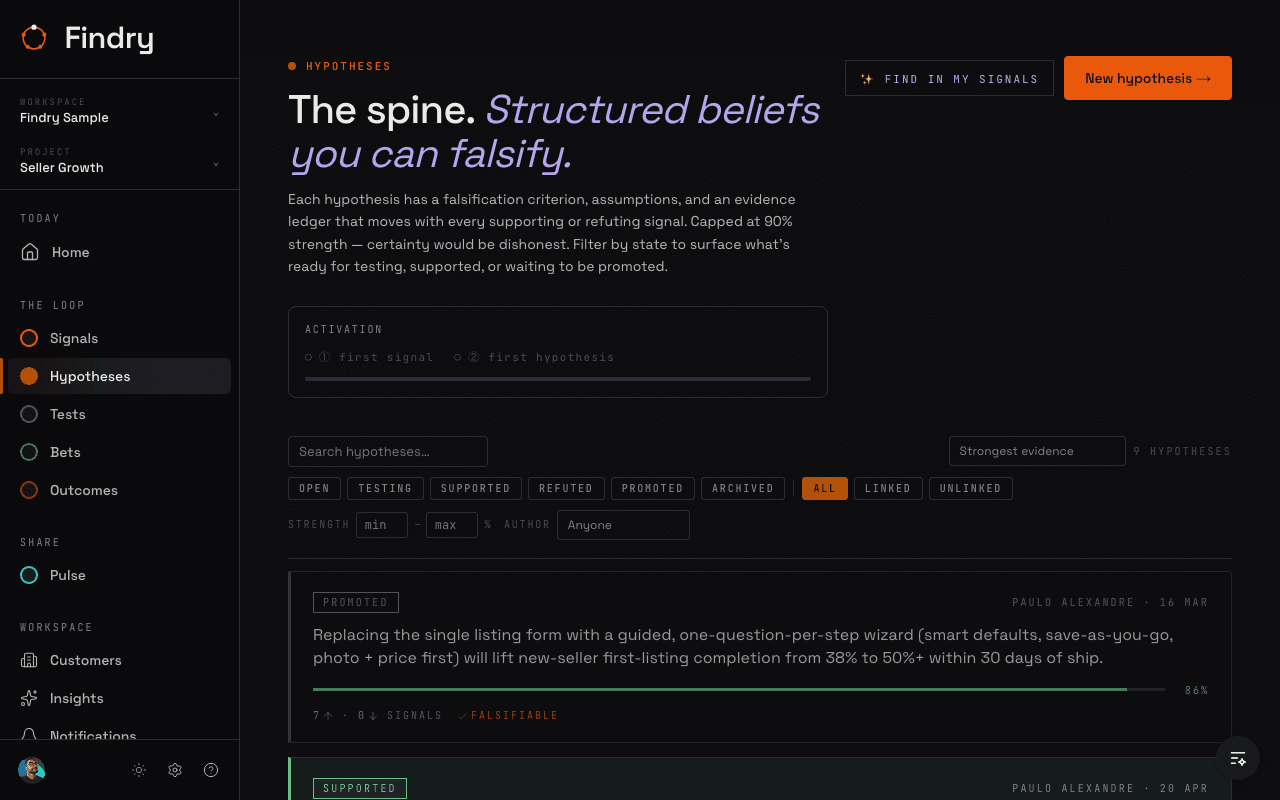Click the New hypothesis button

click(1148, 78)
